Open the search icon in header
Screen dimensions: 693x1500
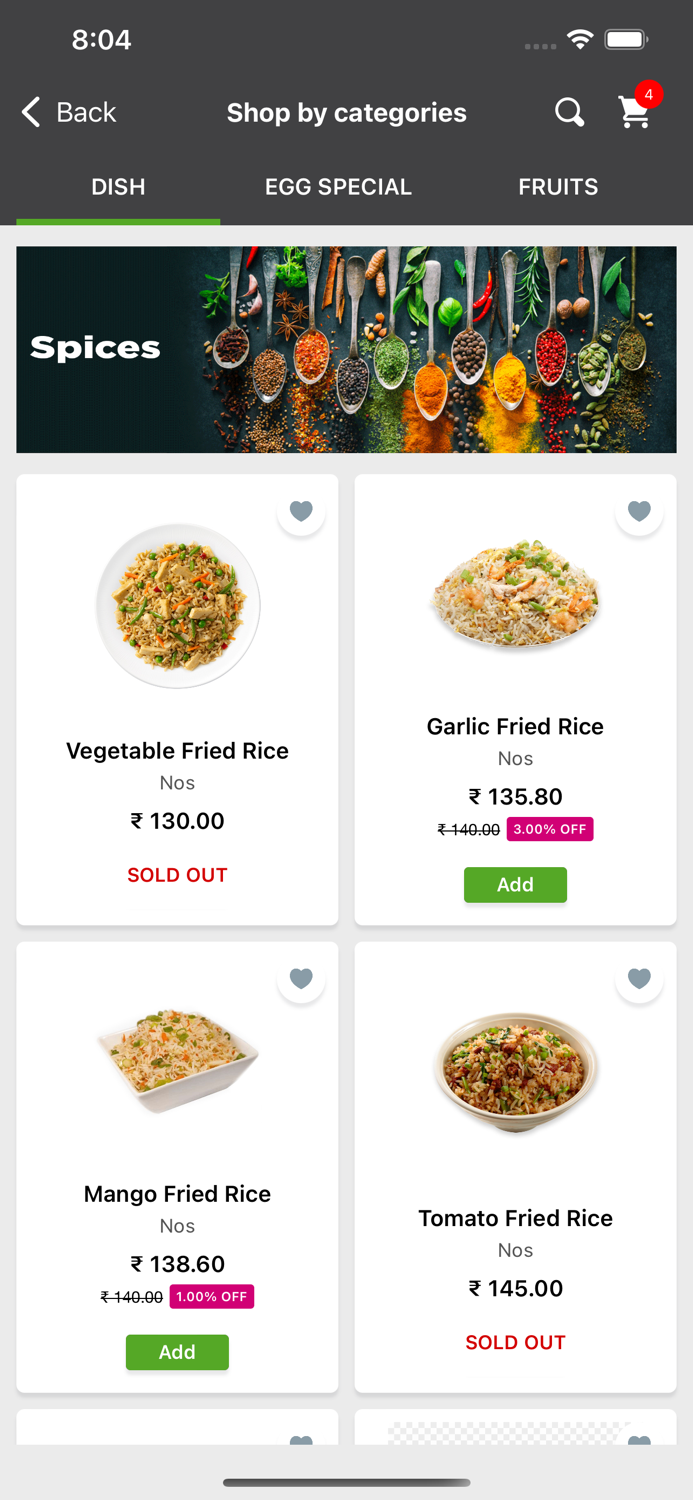point(569,112)
